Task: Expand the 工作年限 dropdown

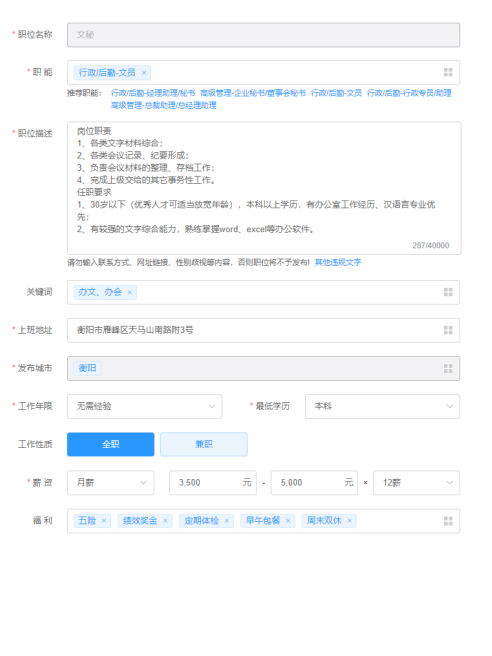Action: click(144, 406)
